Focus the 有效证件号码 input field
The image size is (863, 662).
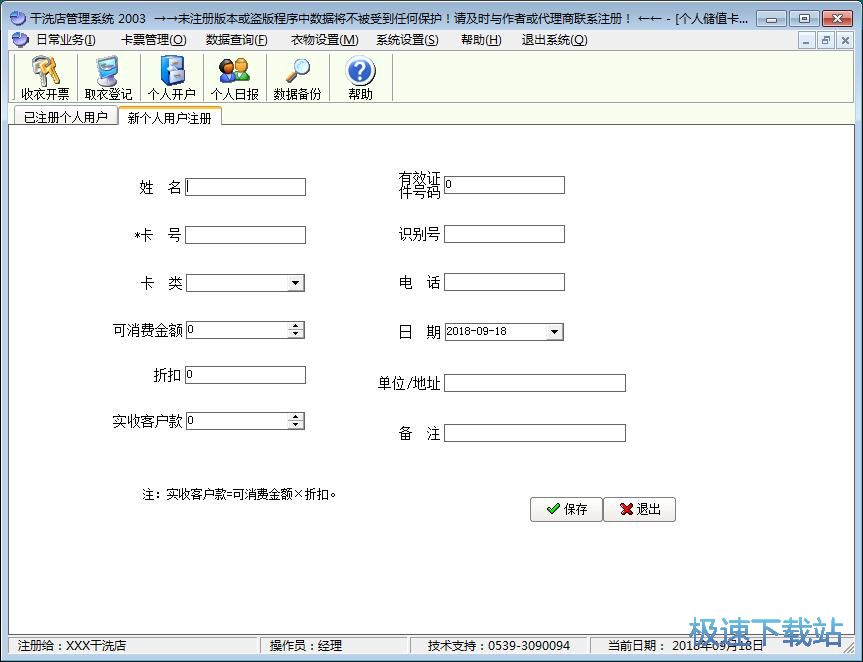pos(504,185)
